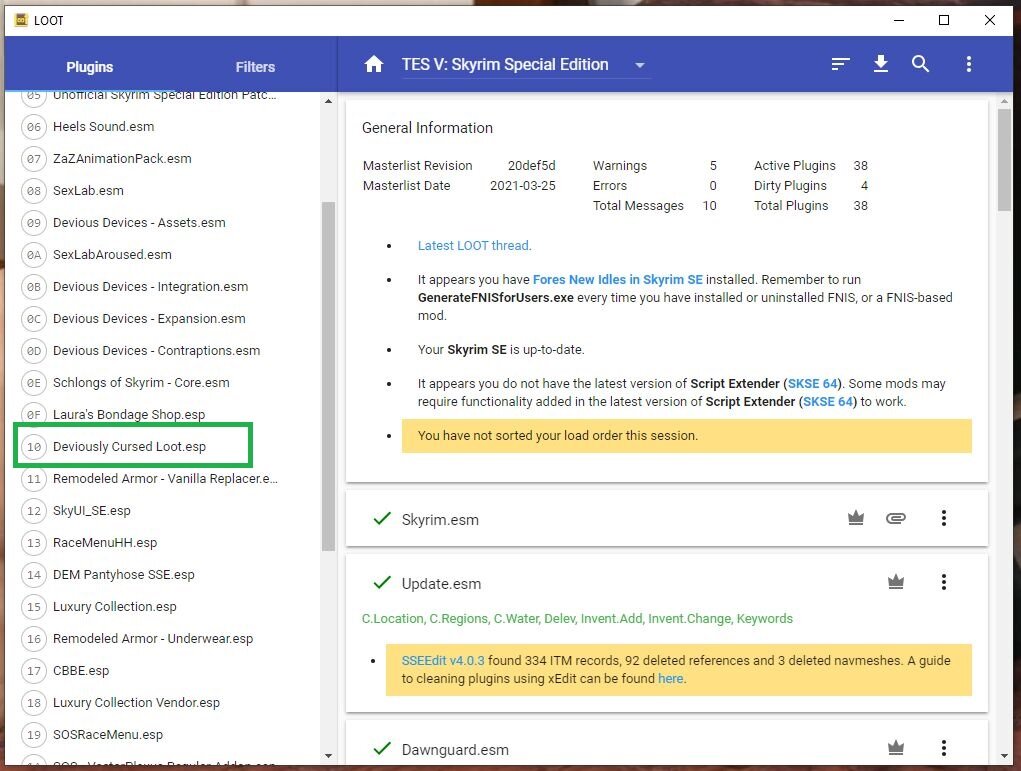Click the home icon in the header
This screenshot has width=1021, height=771.
[x=374, y=64]
